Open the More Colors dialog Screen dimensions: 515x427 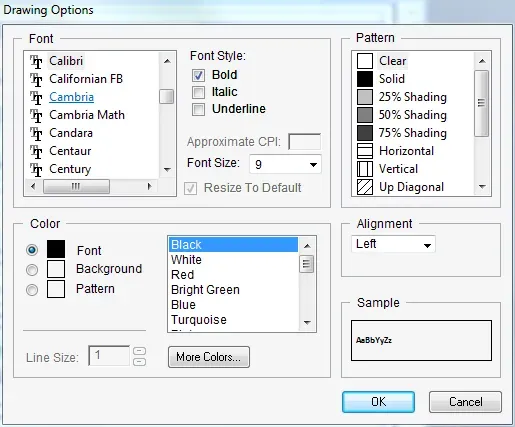(x=209, y=357)
